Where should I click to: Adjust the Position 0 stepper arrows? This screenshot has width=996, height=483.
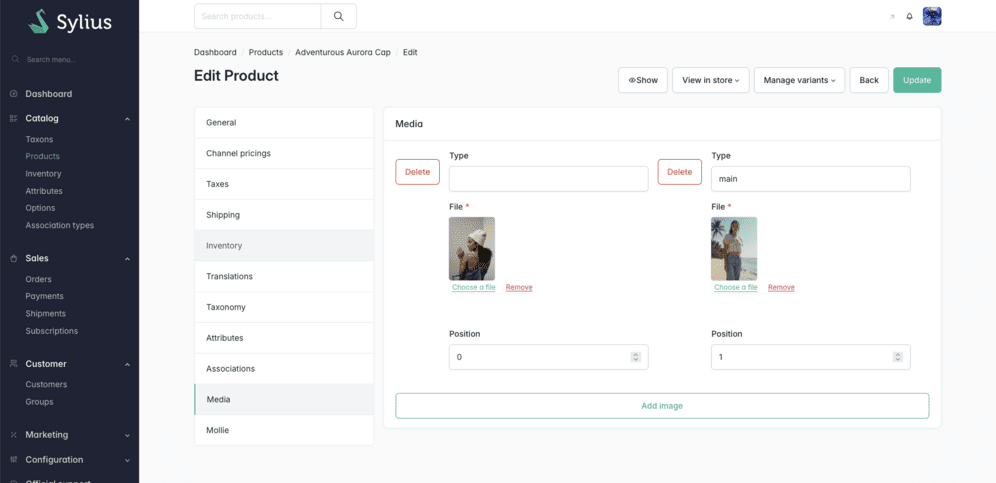pyautogui.click(x=635, y=357)
